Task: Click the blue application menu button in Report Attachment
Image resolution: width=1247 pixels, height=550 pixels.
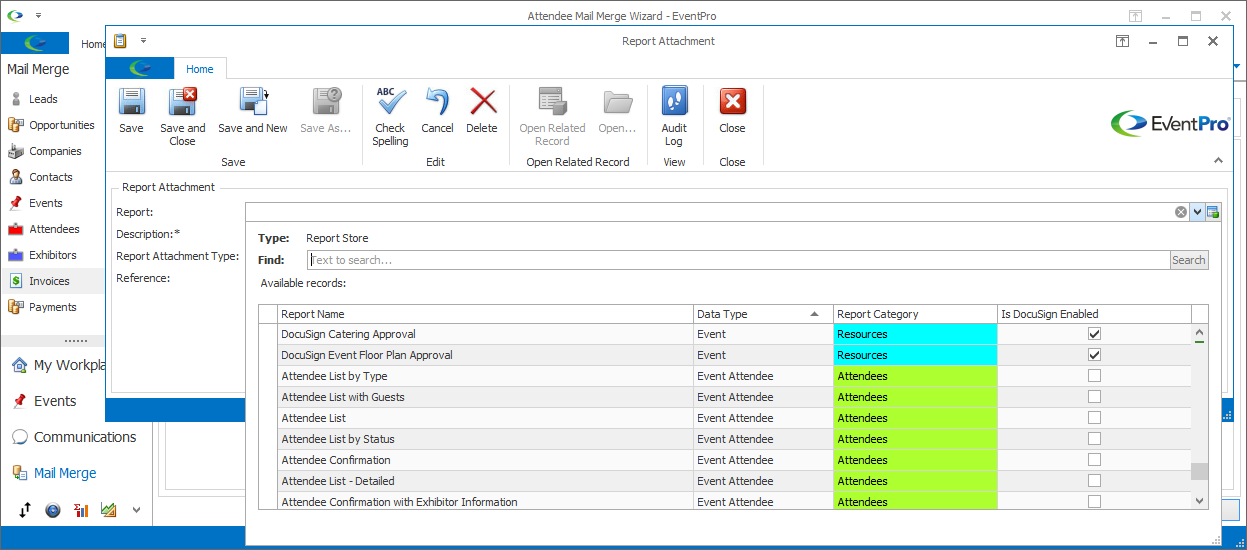Action: click(139, 69)
